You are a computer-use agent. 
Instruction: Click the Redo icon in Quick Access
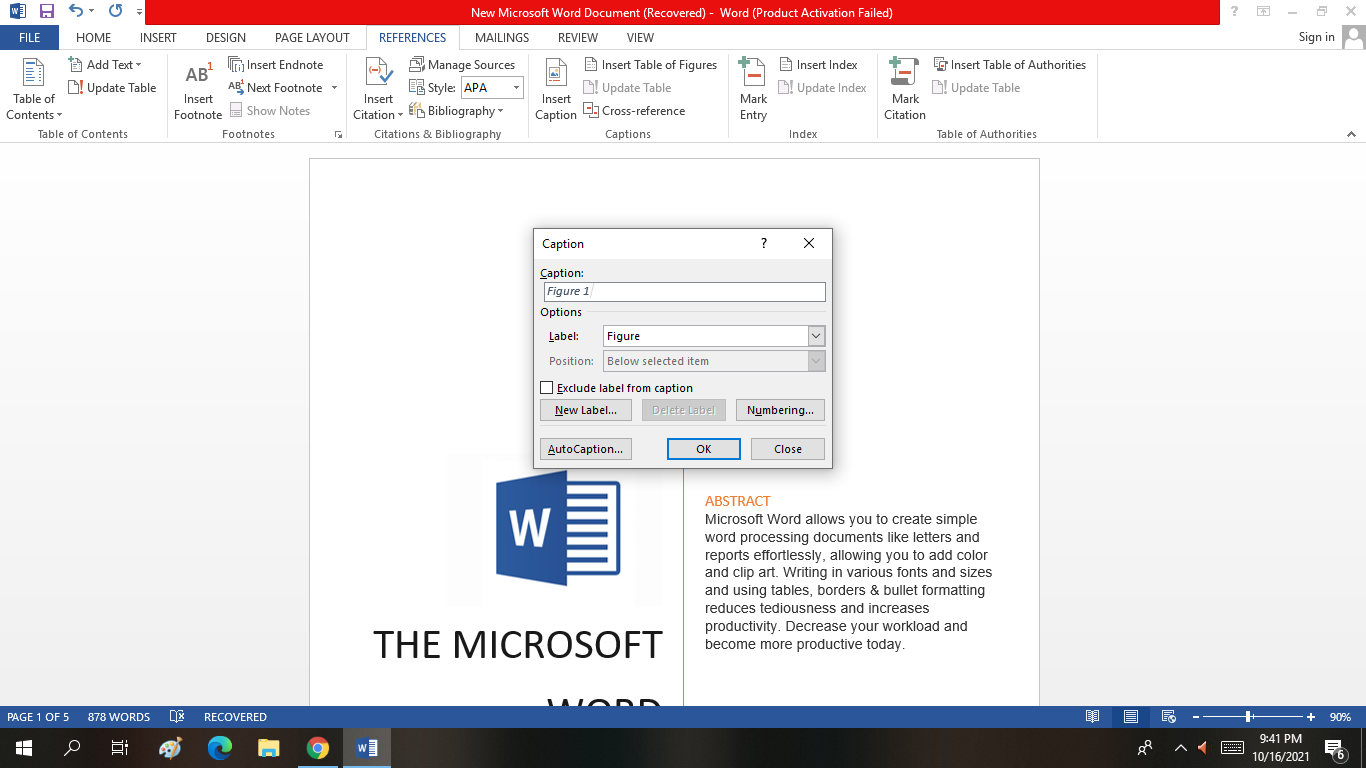[115, 12]
